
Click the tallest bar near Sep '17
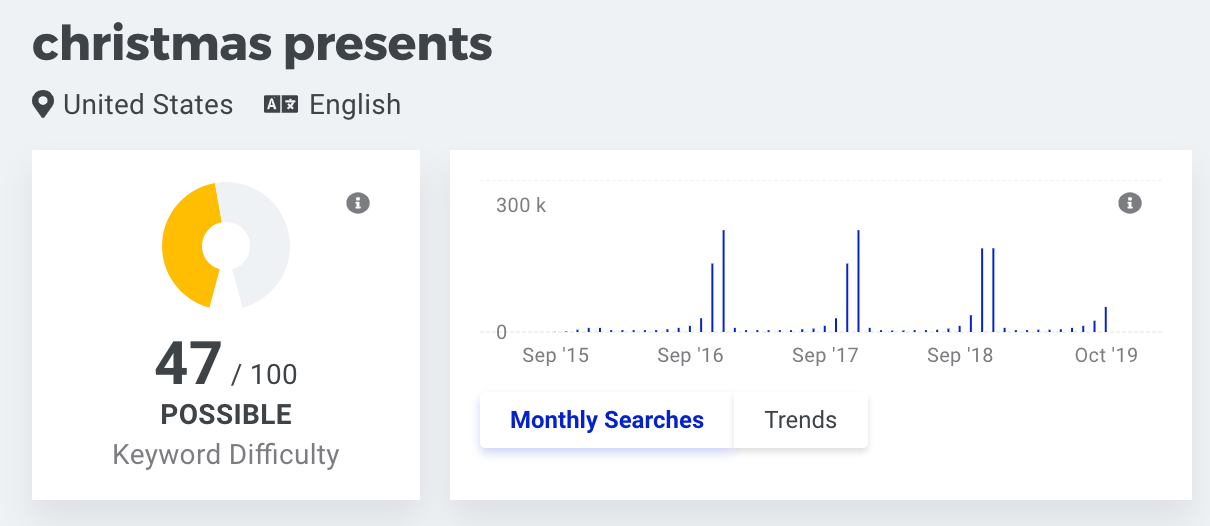(x=858, y=281)
